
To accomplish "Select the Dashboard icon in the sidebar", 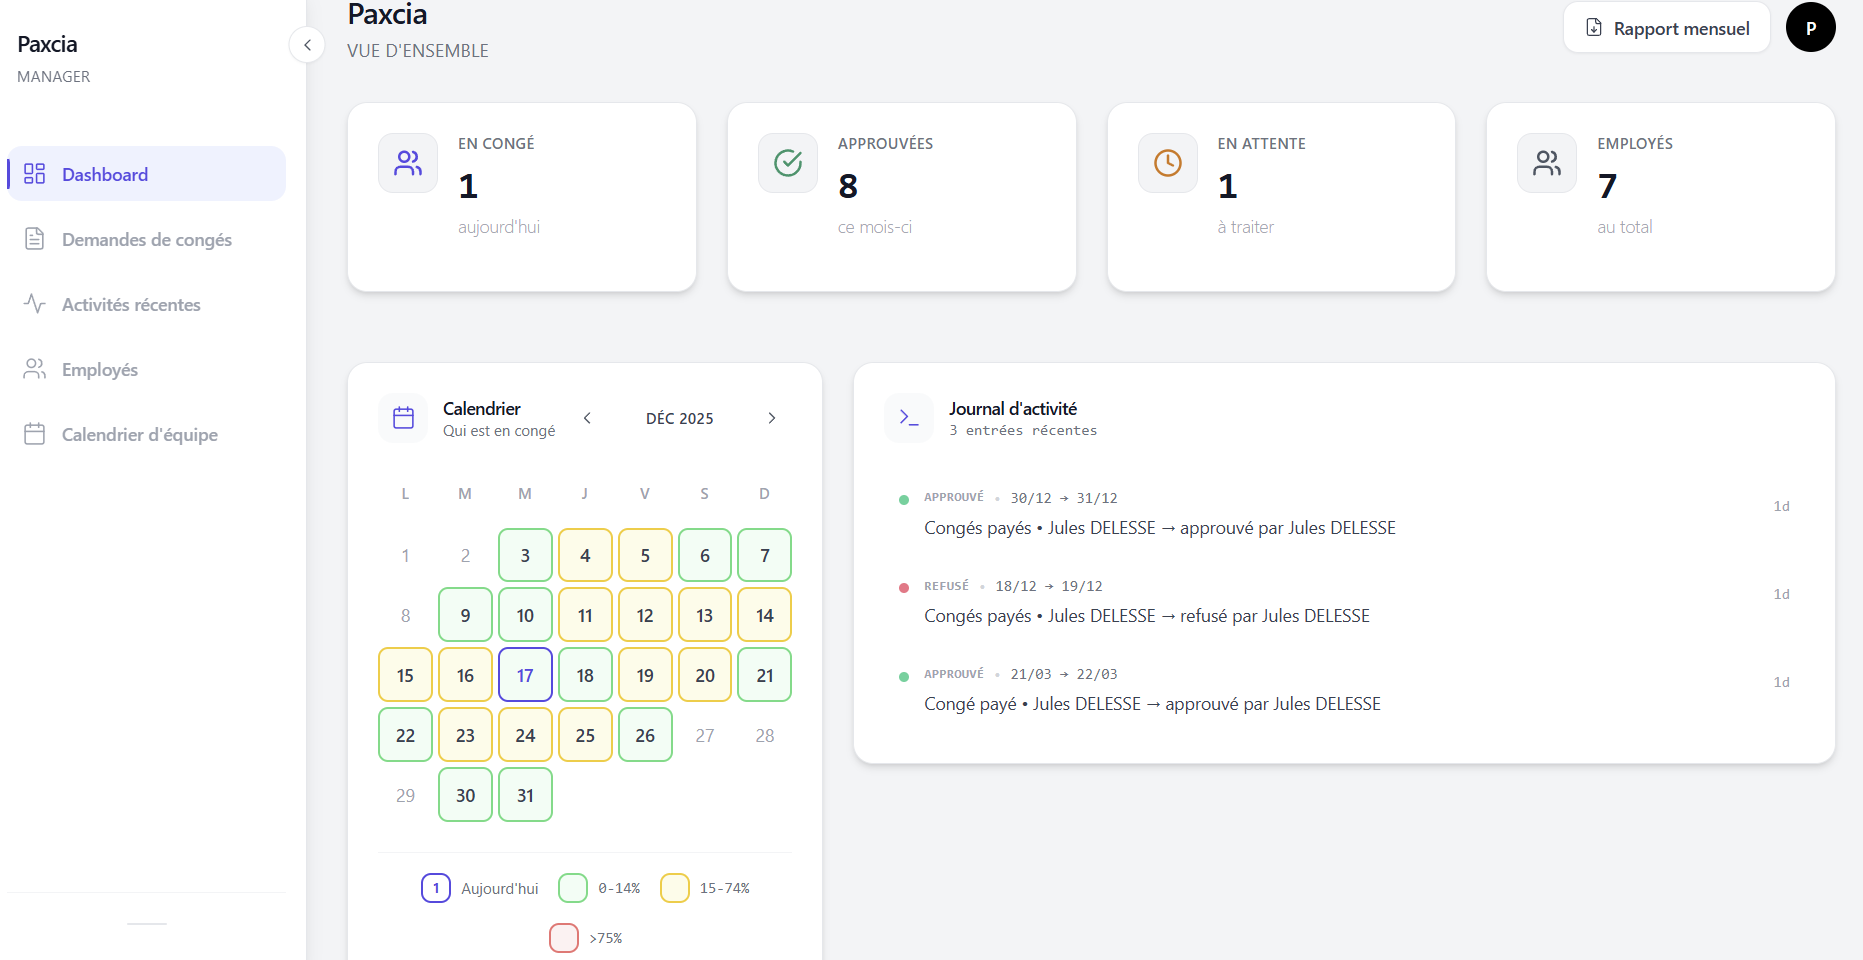I will tap(35, 173).
